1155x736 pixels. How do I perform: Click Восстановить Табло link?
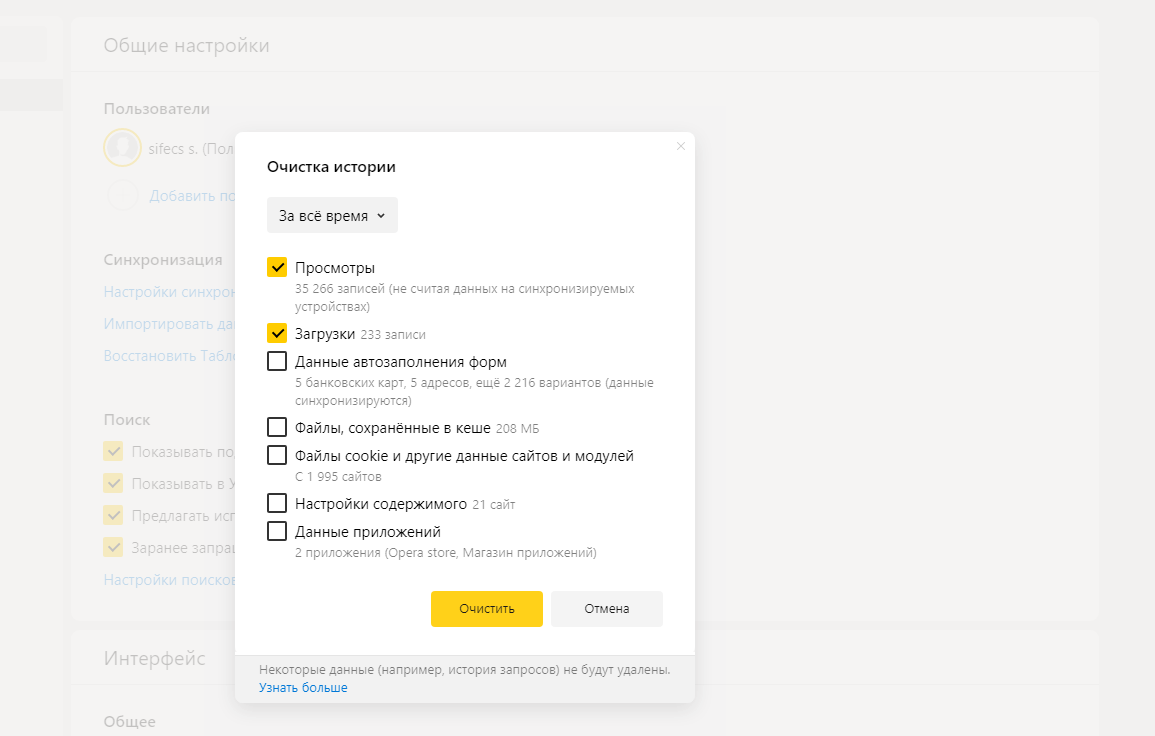pyautogui.click(x=169, y=356)
